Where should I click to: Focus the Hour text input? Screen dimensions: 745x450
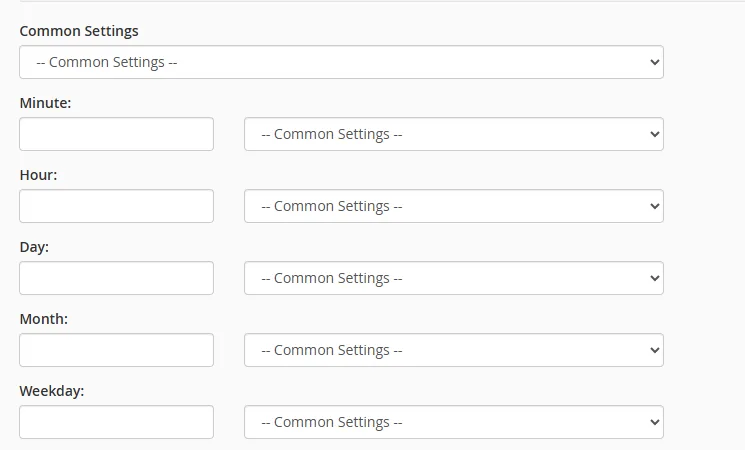[116, 206]
